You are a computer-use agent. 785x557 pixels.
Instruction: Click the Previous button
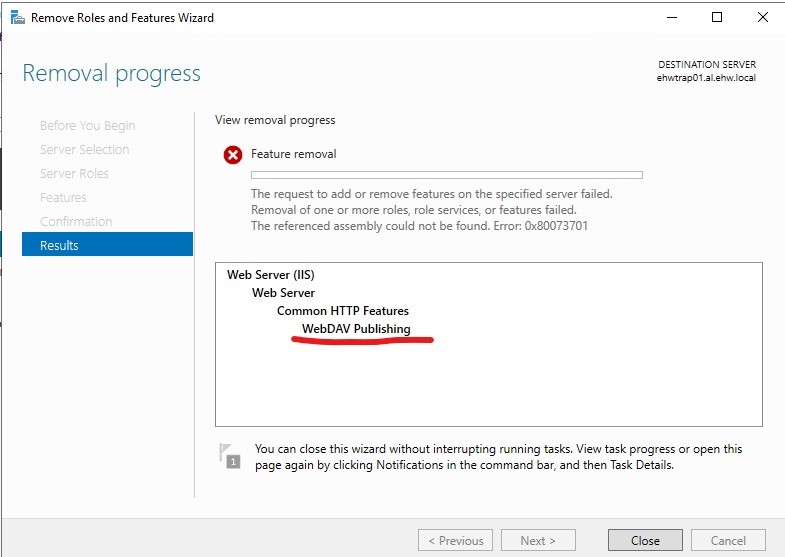point(455,540)
